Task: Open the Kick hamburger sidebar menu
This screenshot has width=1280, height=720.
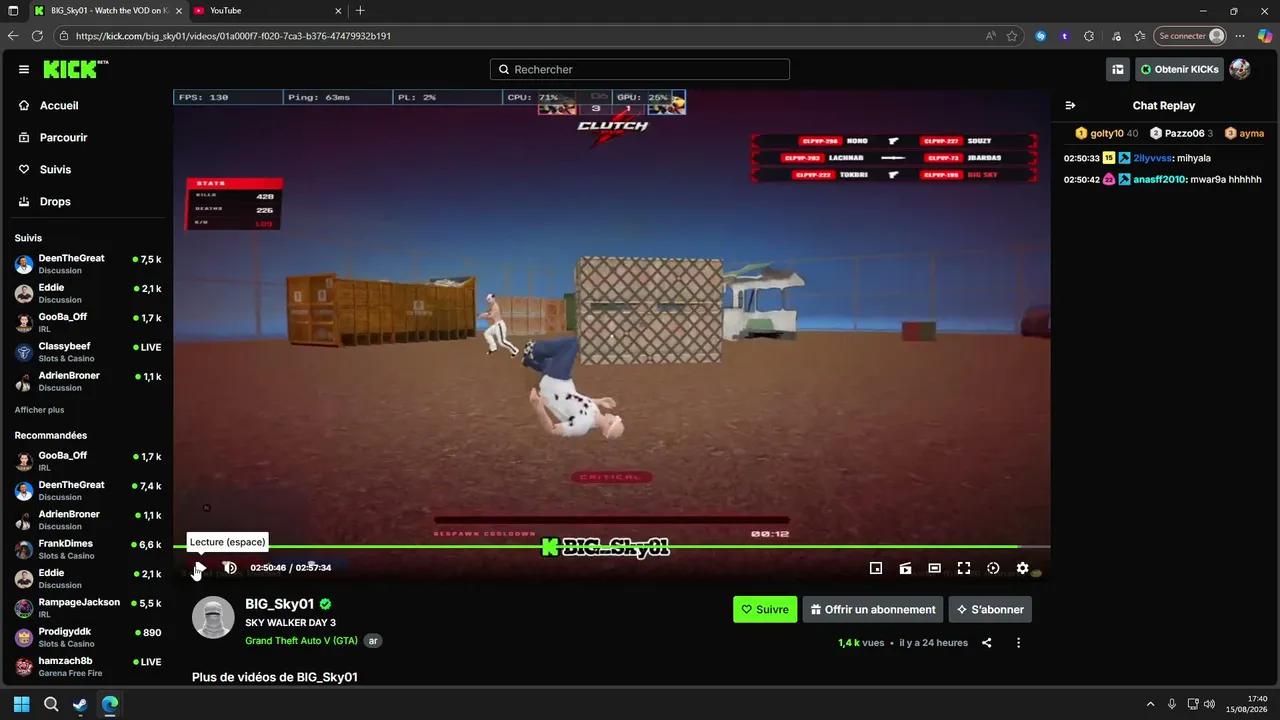Action: pyautogui.click(x=24, y=69)
